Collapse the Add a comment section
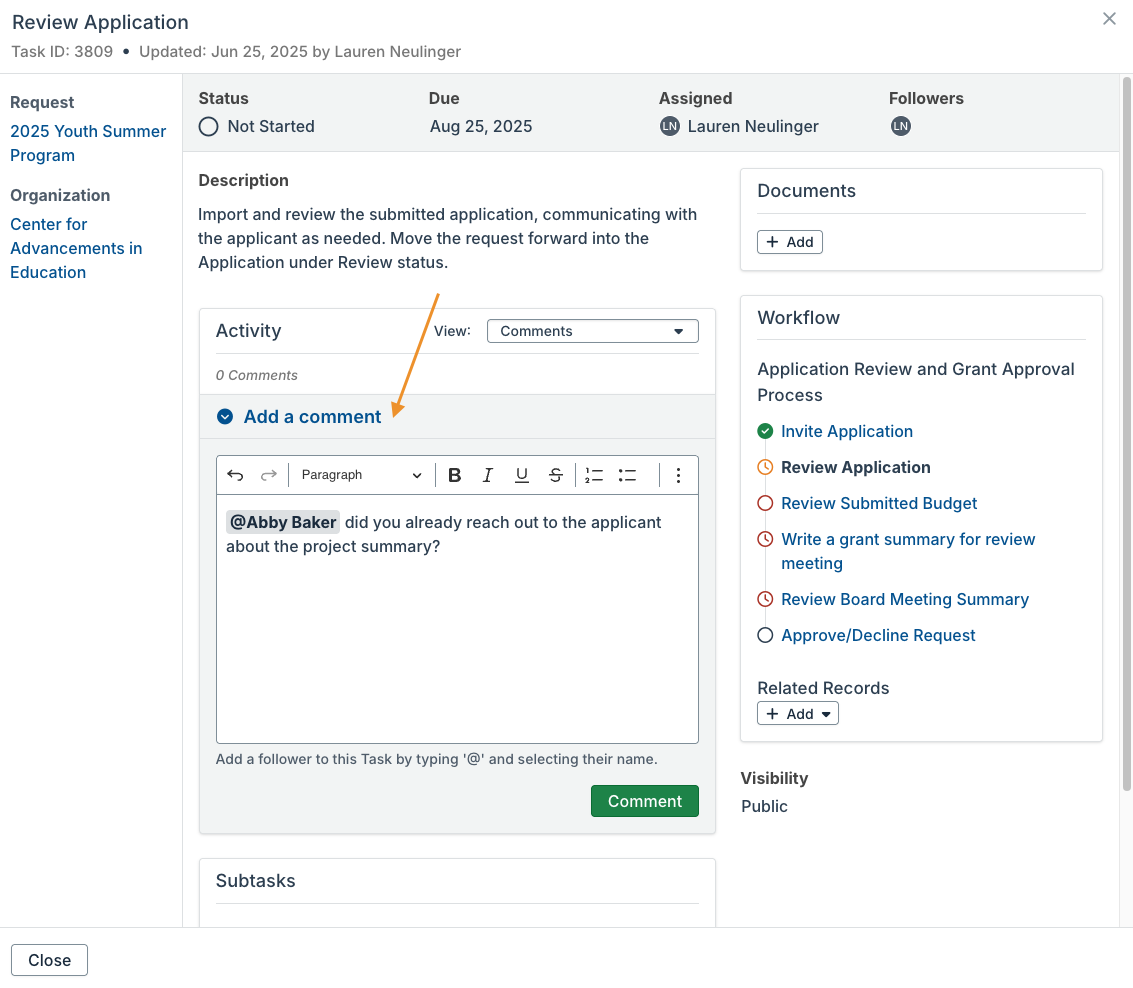Viewport: 1133px width, 988px height. click(x=224, y=417)
